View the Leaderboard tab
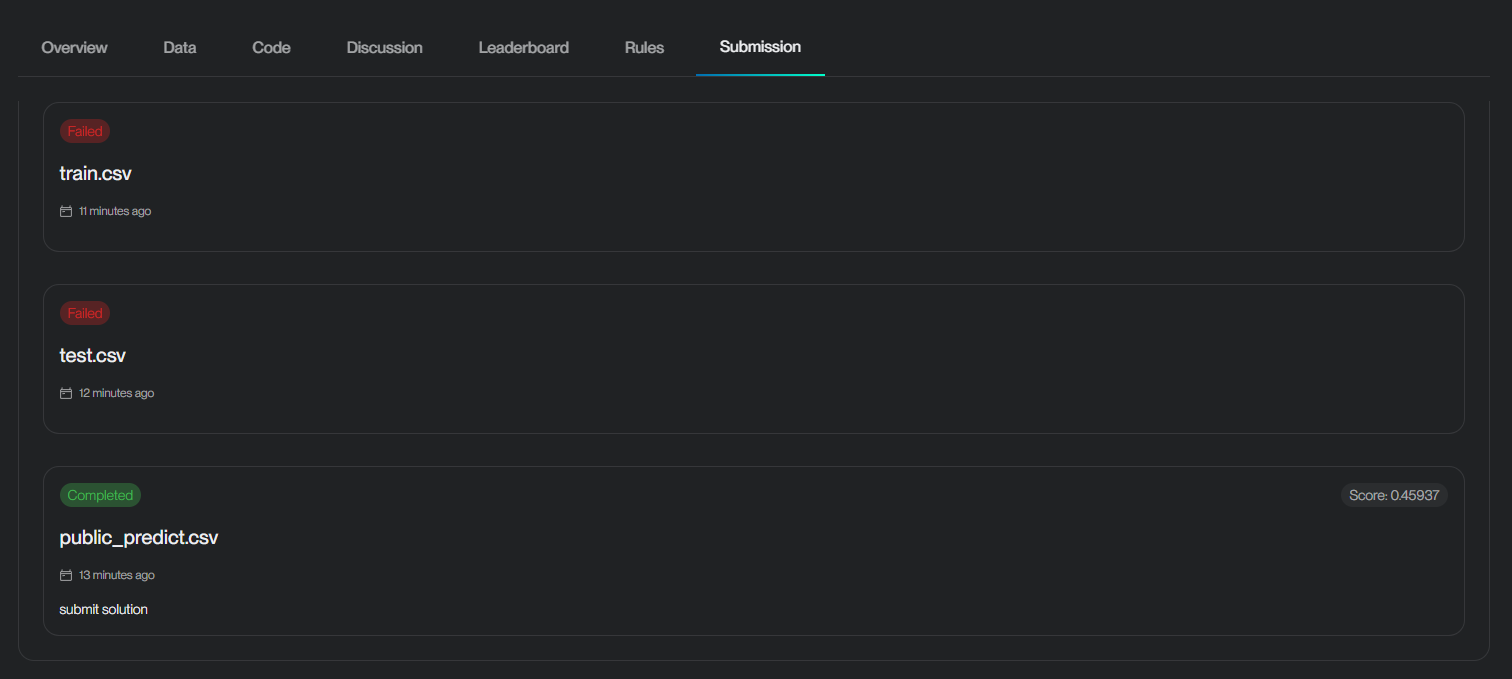This screenshot has height=679, width=1512. (523, 47)
